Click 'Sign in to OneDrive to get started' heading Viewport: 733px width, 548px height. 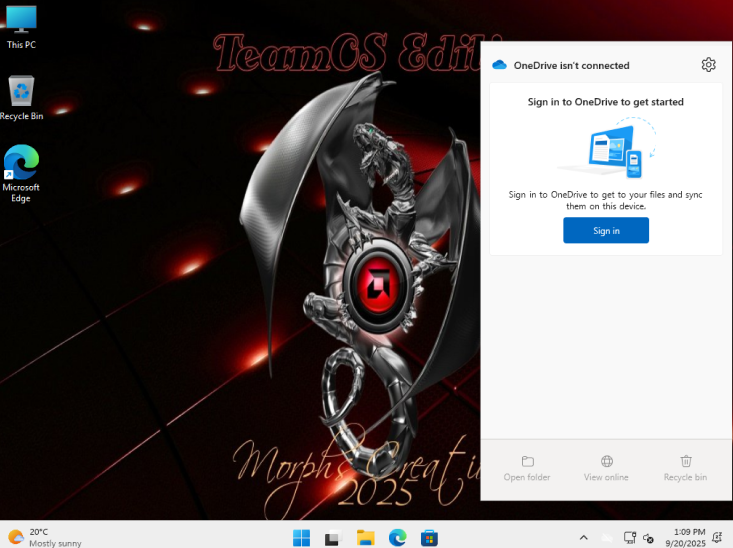(x=605, y=102)
